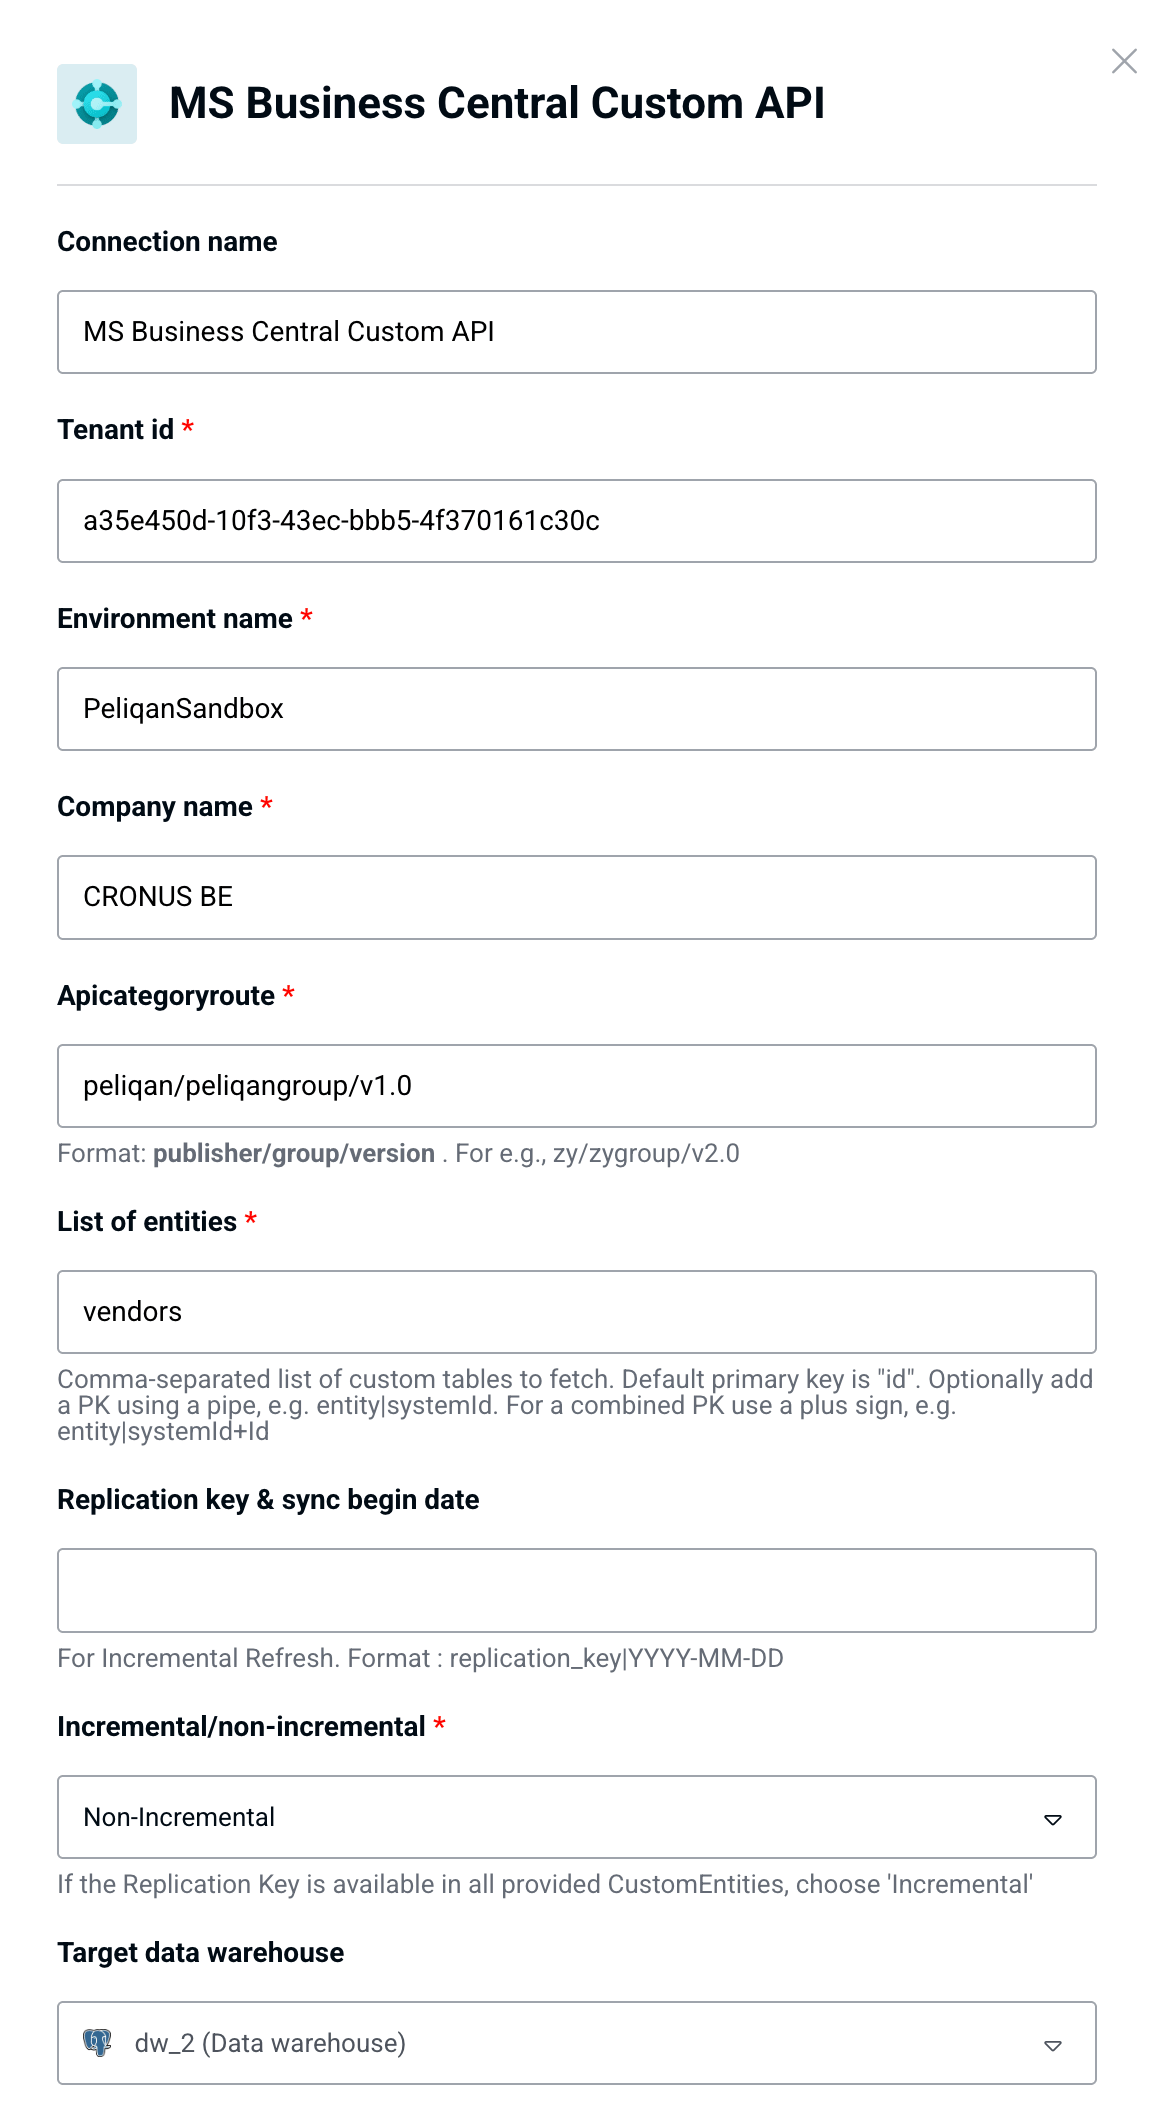Edit the Apicategoryroute input field
1158x2128 pixels.
577,1086
